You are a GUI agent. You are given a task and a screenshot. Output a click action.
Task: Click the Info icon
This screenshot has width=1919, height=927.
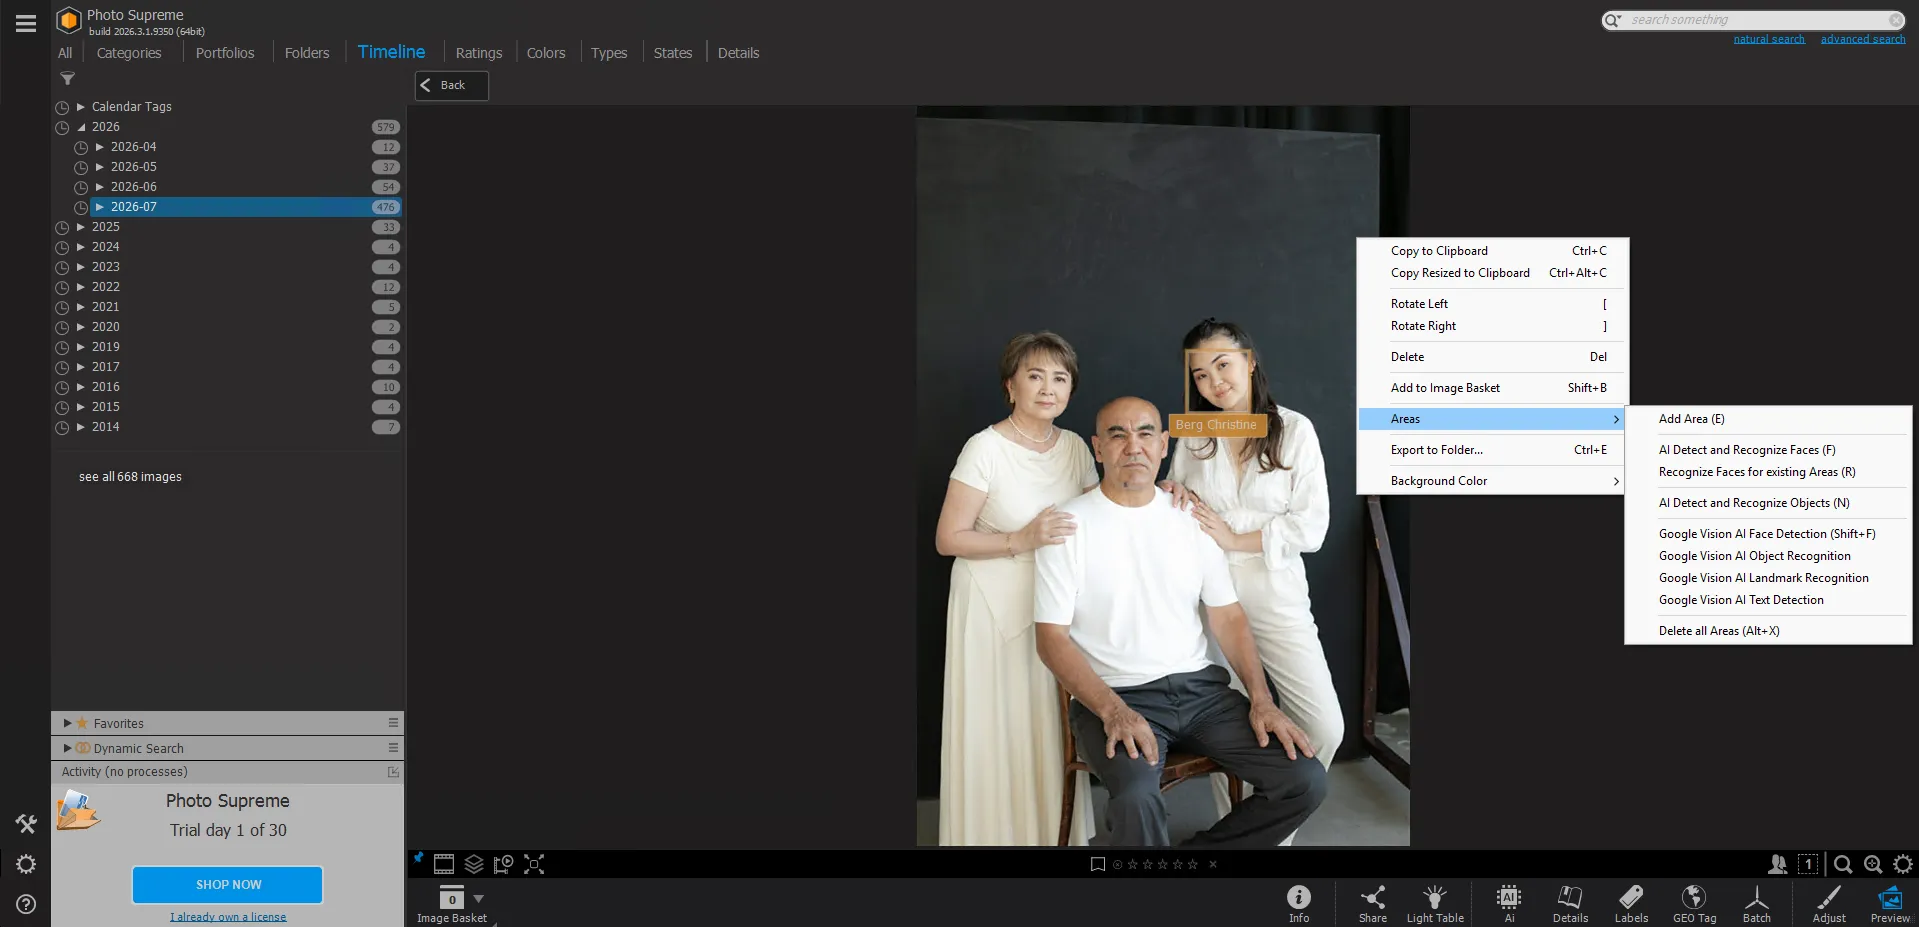1299,903
